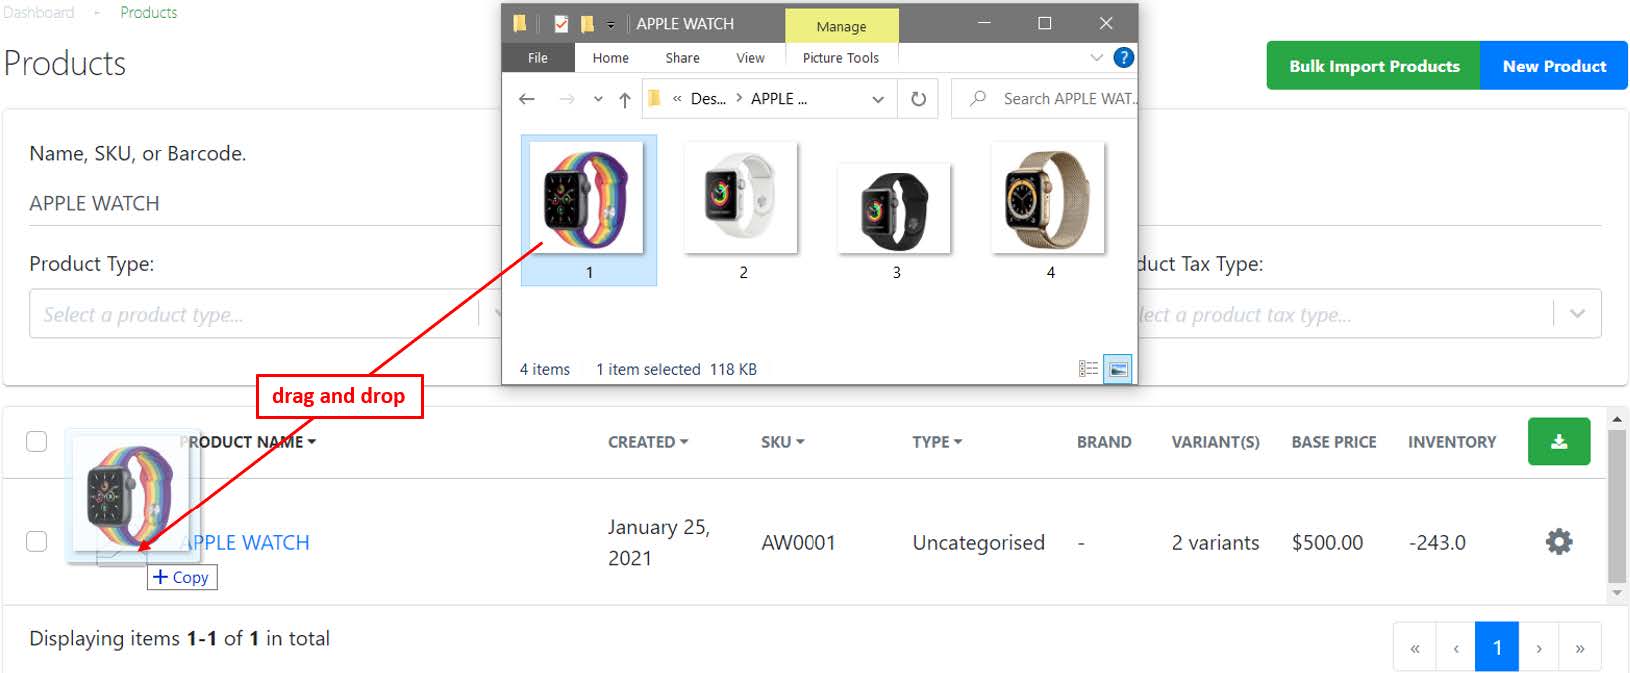
Task: Sort by TYPE column
Action: click(x=937, y=442)
